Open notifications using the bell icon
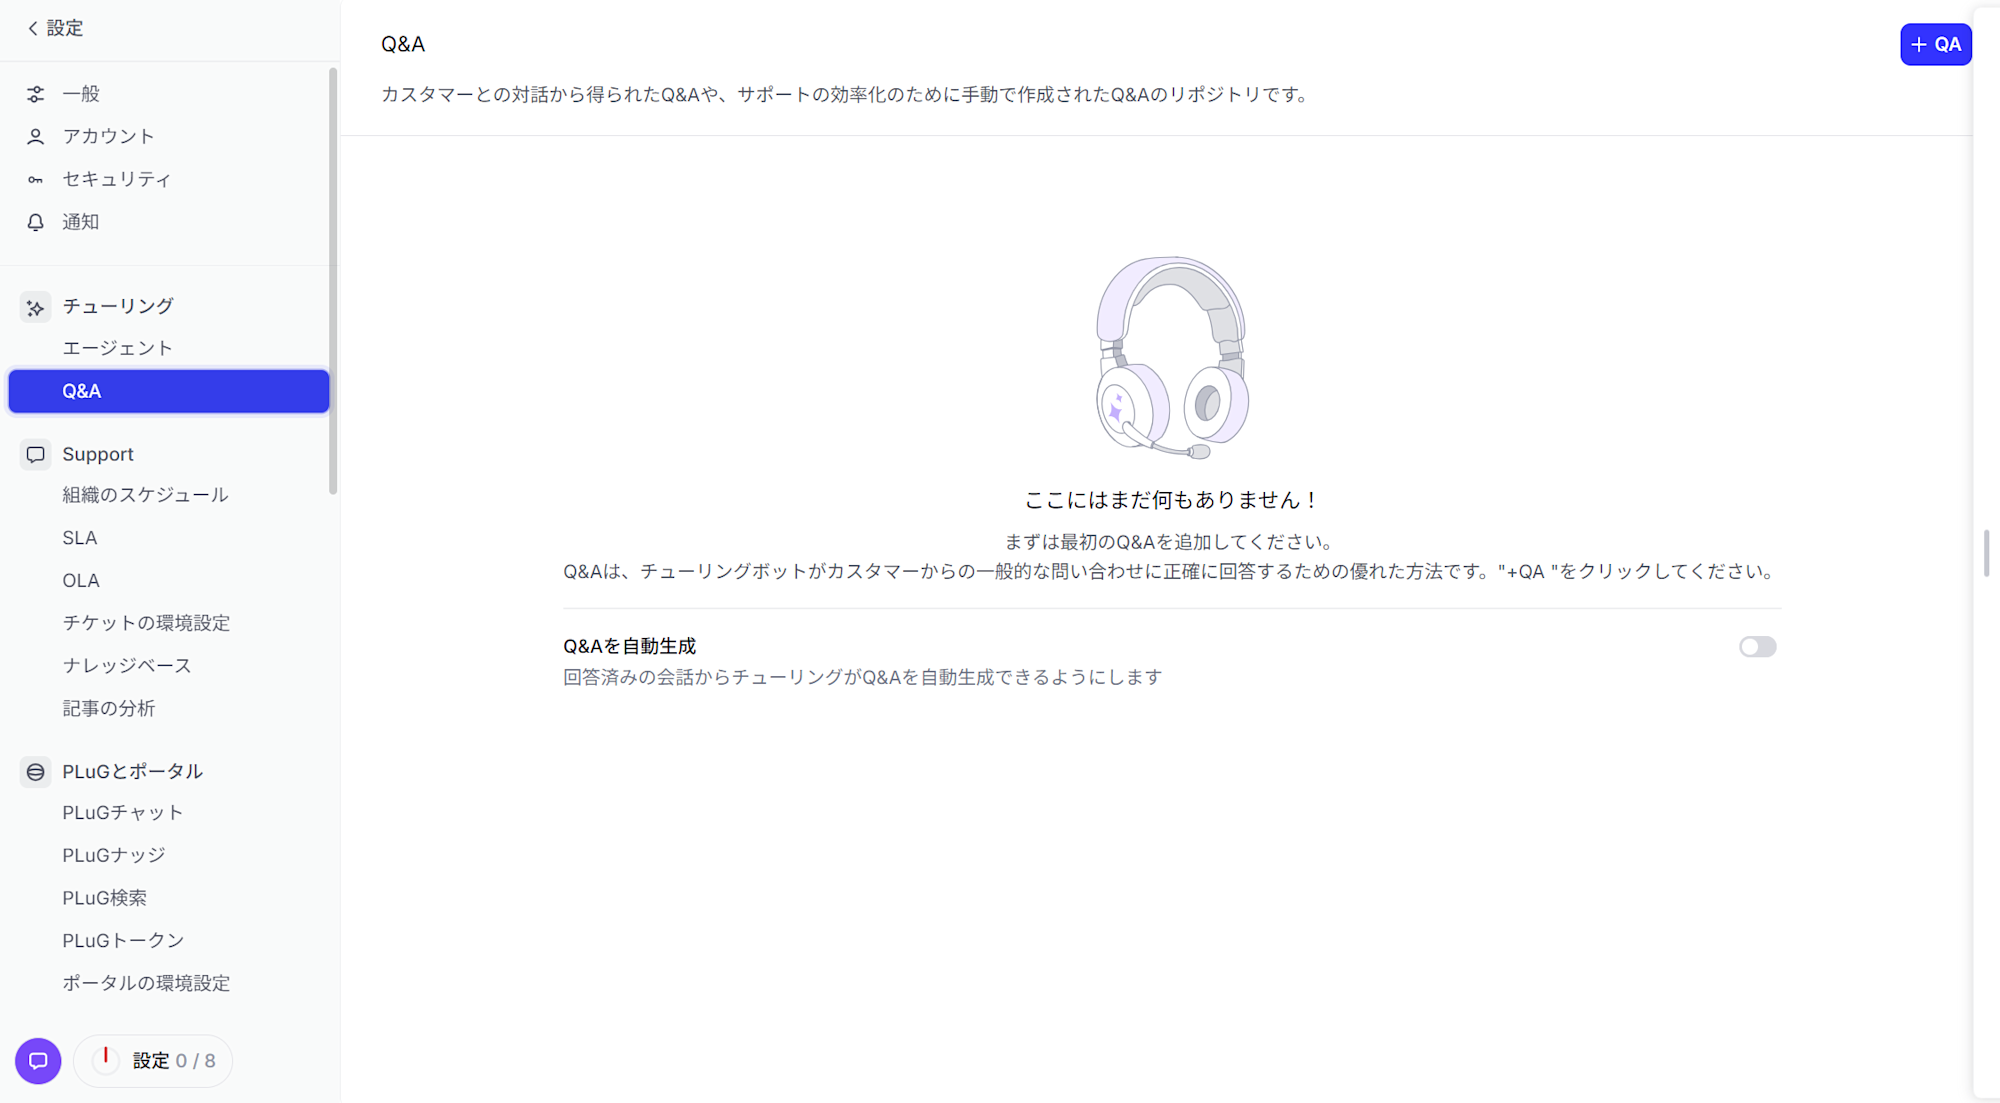The height and width of the screenshot is (1103, 2000). point(36,222)
